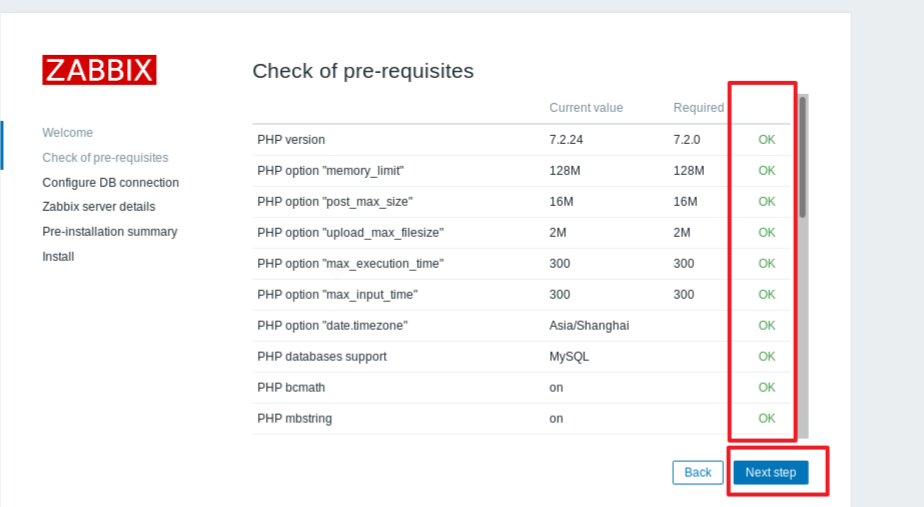Open Check of pre-requisites step
The height and width of the screenshot is (507, 924).
(x=105, y=157)
